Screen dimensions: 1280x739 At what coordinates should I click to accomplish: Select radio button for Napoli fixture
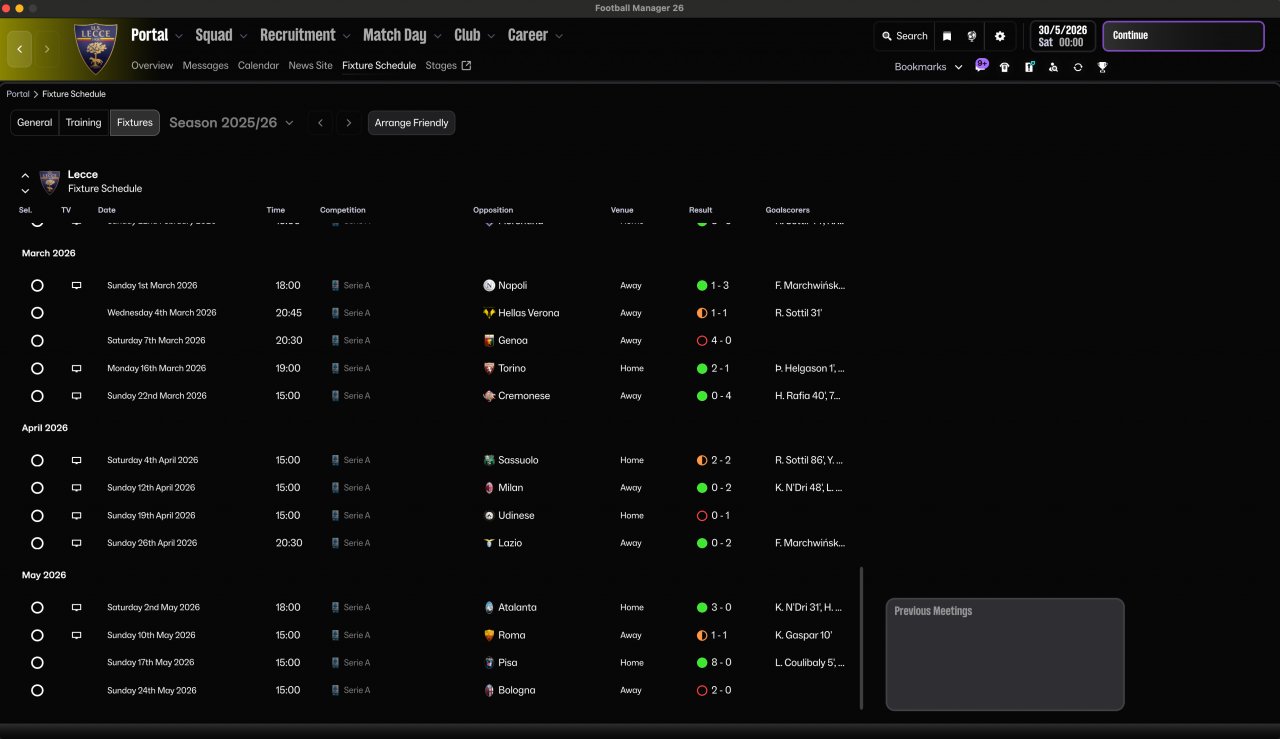coord(37,285)
